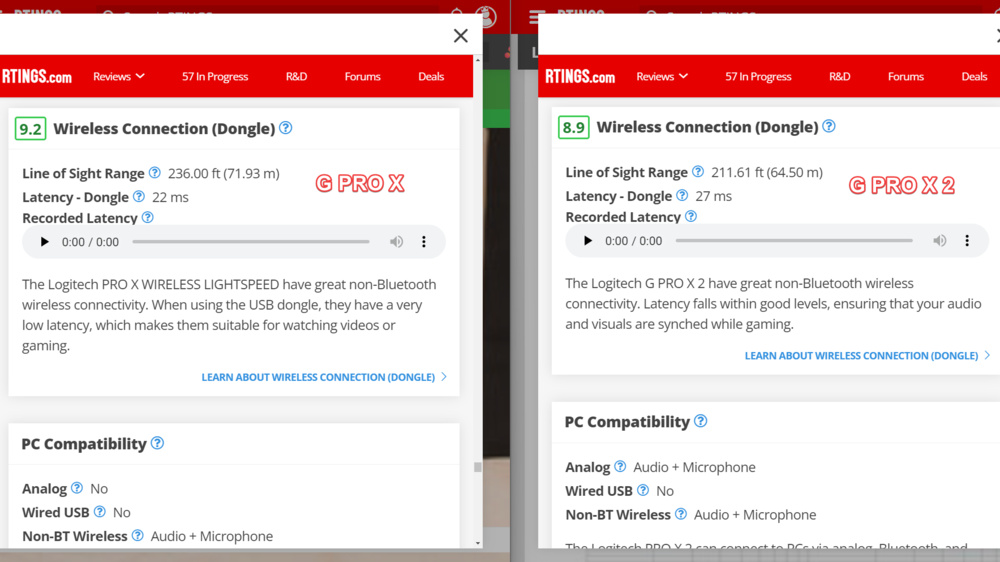Mute the audio player in left panel
This screenshot has width=1000, height=562.
coord(397,242)
